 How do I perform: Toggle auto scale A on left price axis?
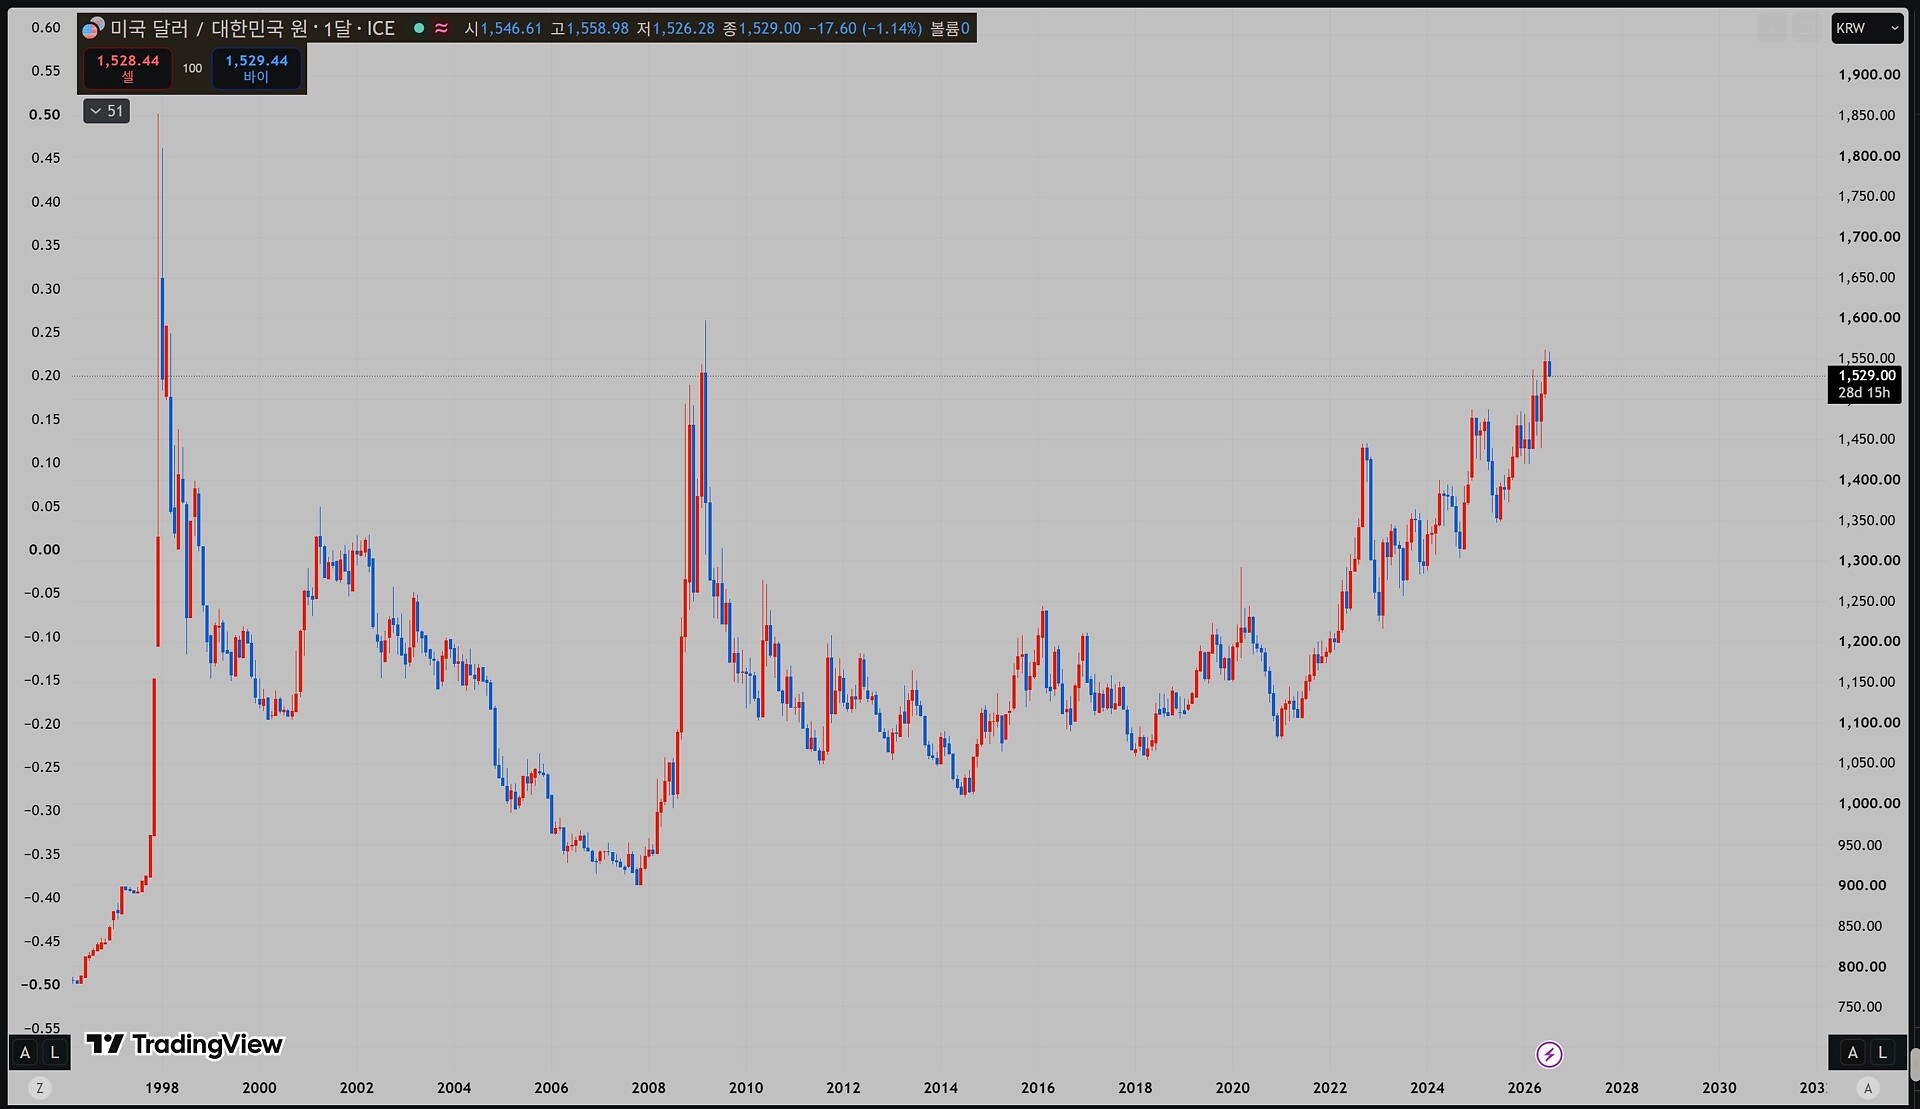[25, 1052]
